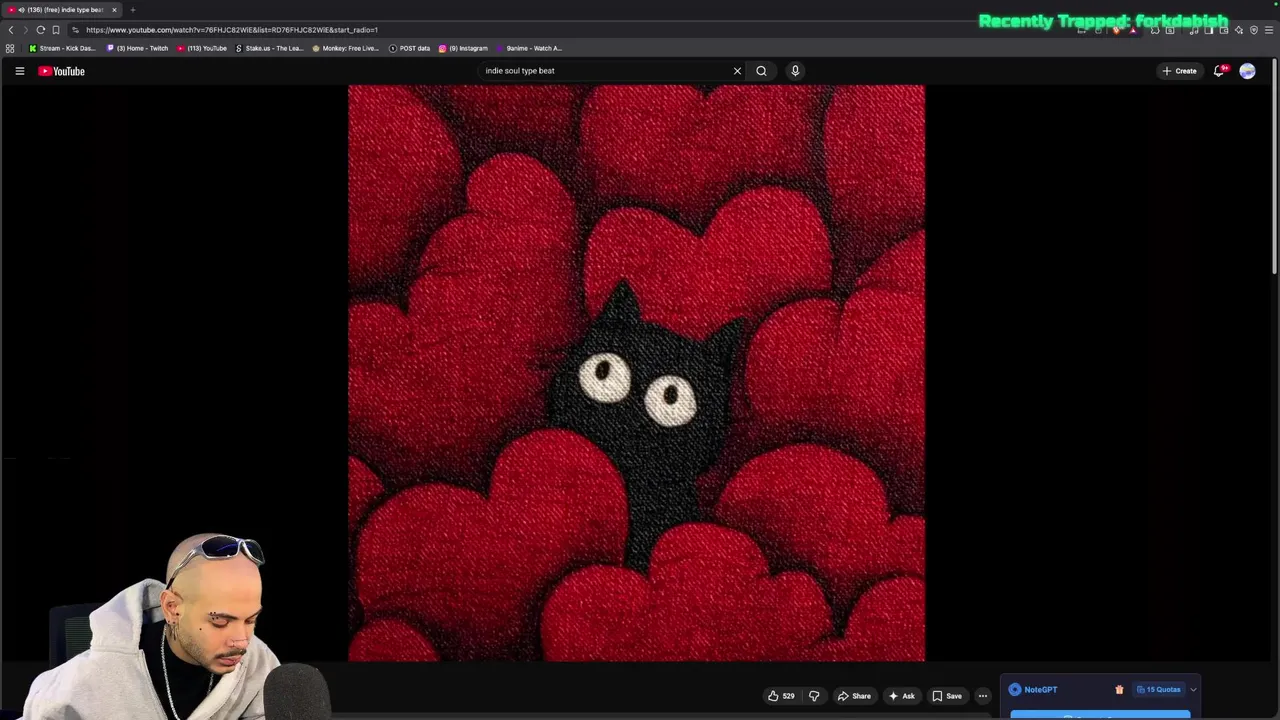
Task: Open the VPN shield icon
Action: point(1254,31)
